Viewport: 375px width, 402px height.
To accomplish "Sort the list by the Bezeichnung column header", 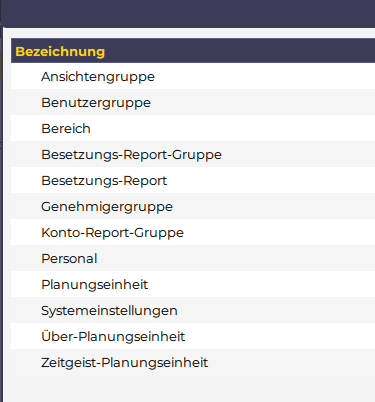I will [x=60, y=52].
